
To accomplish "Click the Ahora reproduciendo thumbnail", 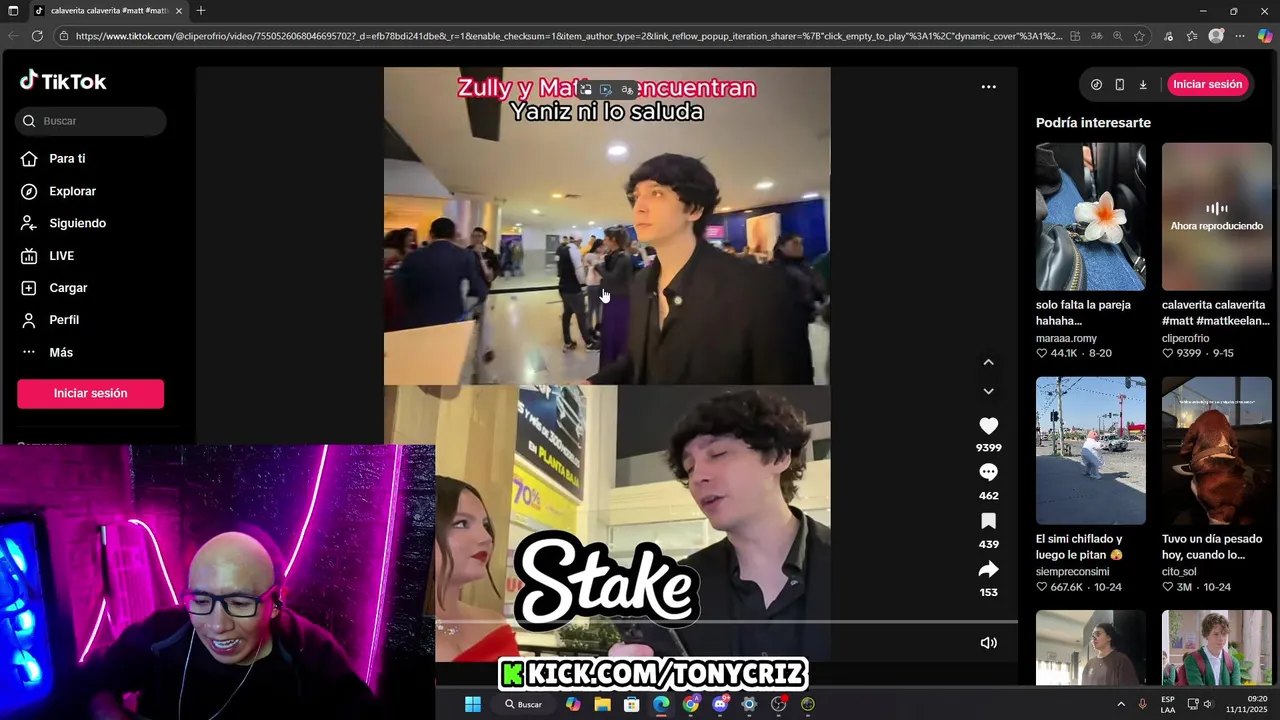I will click(x=1217, y=216).
